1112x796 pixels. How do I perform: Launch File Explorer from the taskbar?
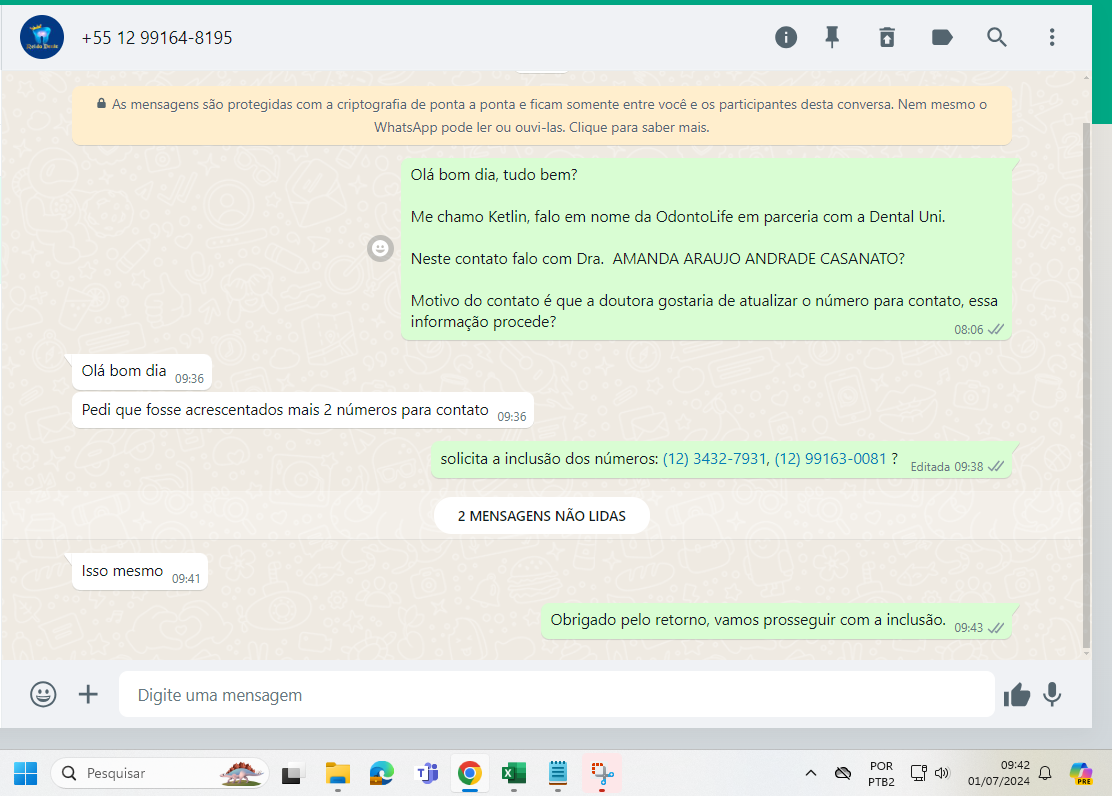pos(338,773)
